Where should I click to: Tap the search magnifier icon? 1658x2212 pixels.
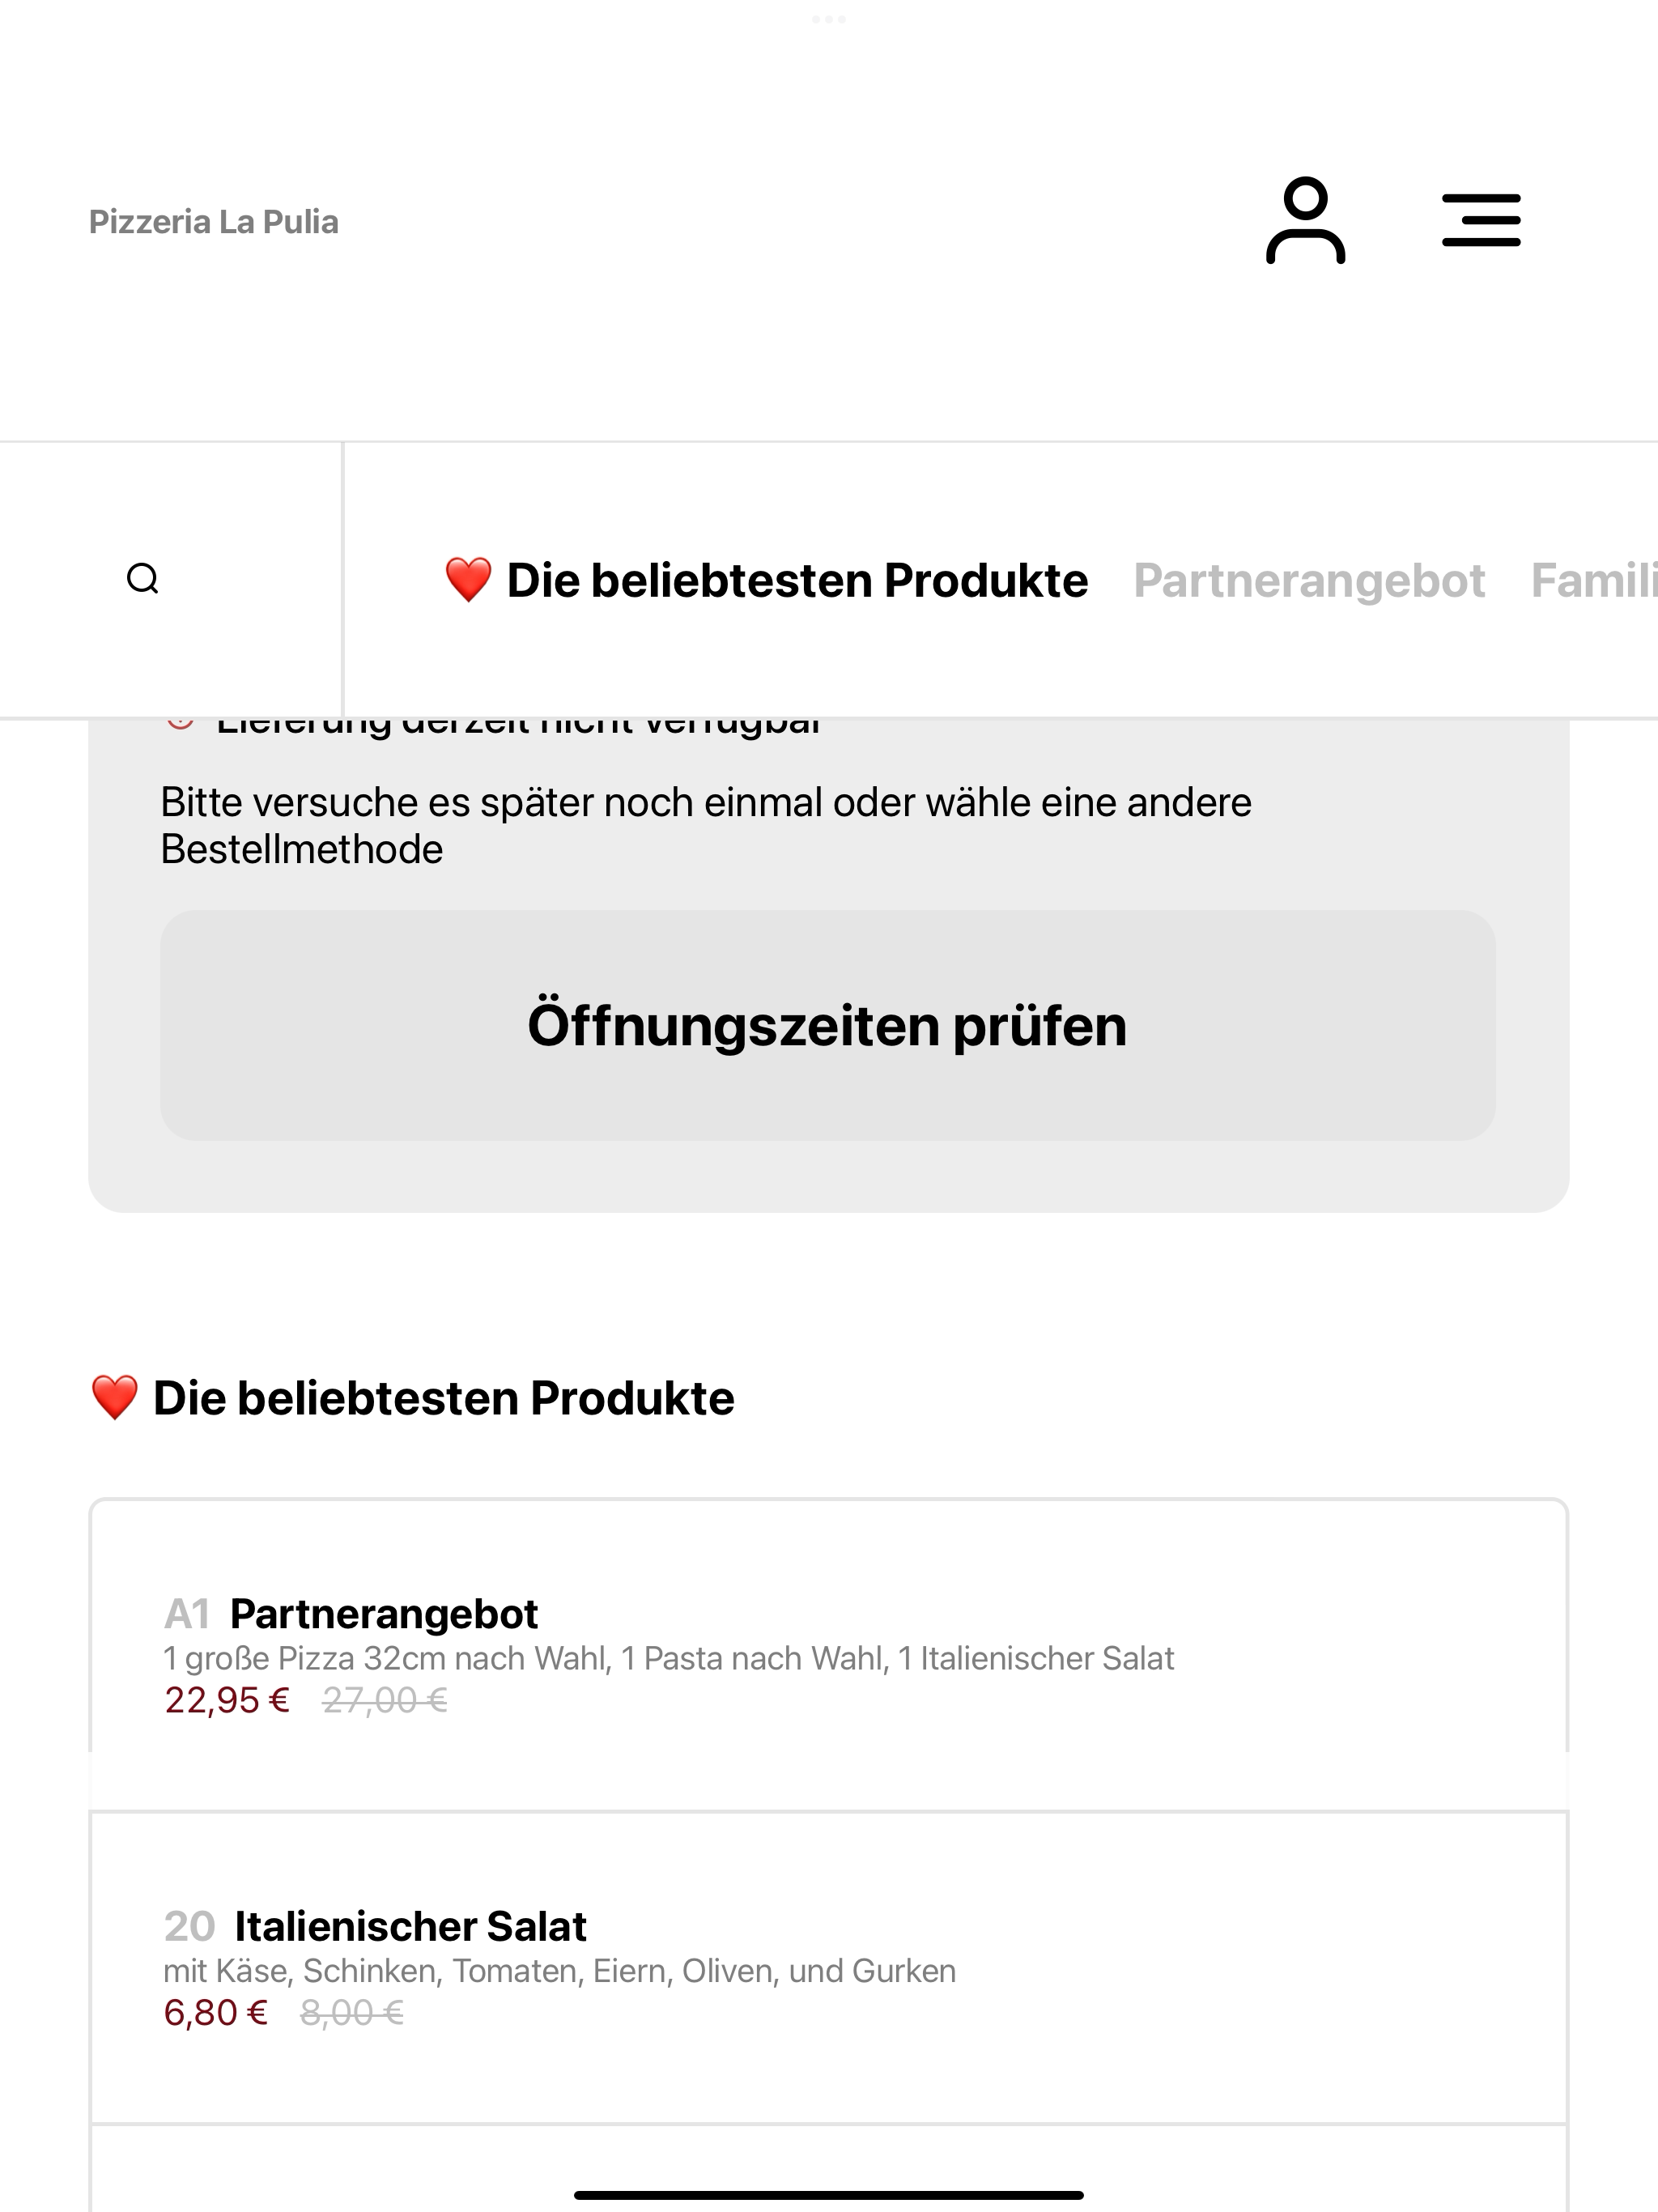click(x=143, y=579)
